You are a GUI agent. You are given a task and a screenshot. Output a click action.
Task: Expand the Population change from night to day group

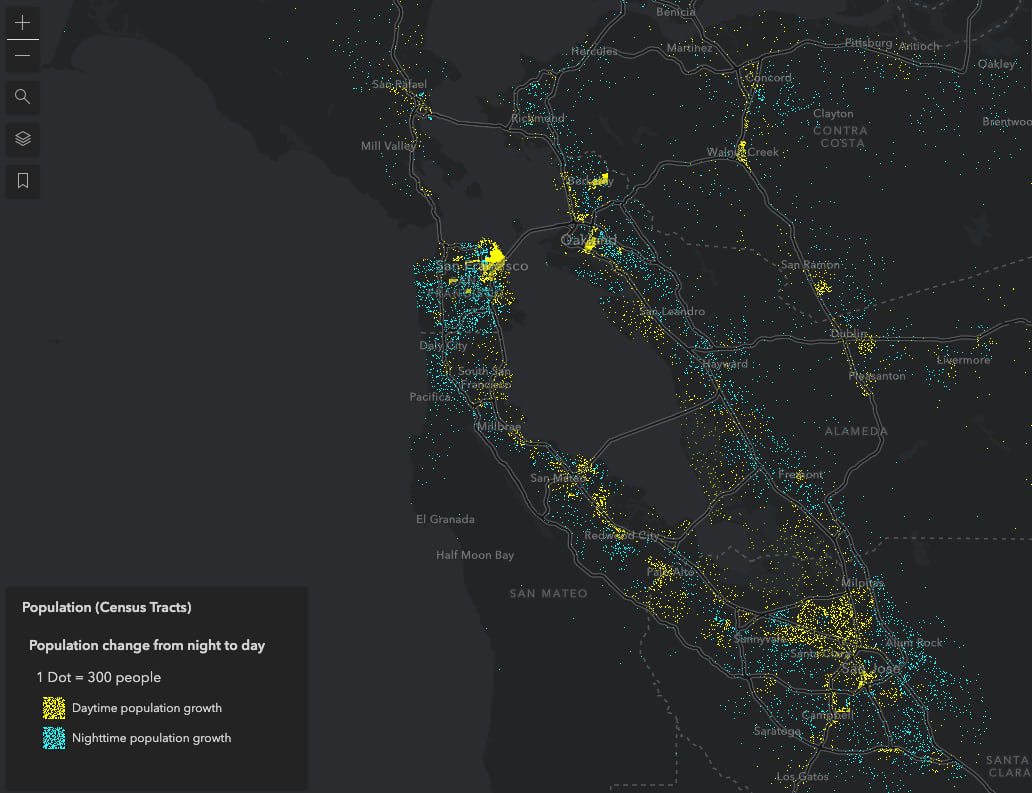tap(146, 645)
